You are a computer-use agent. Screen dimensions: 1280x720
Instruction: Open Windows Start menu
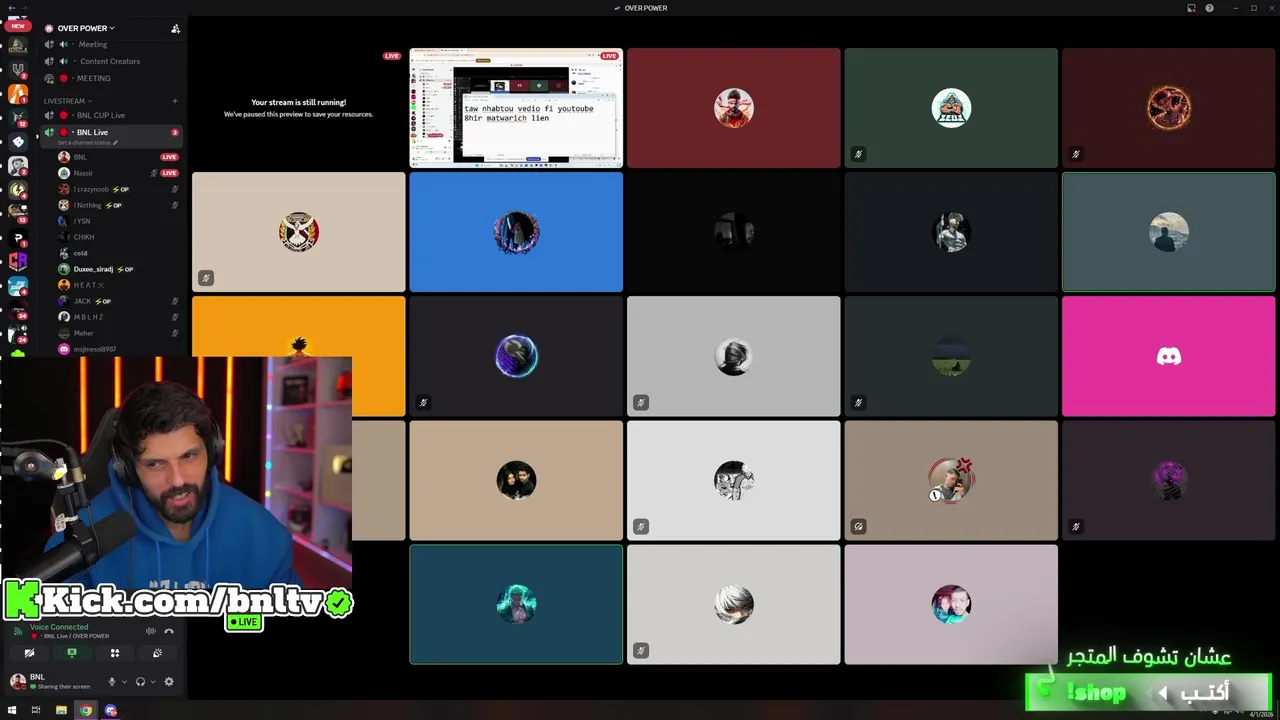[x=11, y=710]
